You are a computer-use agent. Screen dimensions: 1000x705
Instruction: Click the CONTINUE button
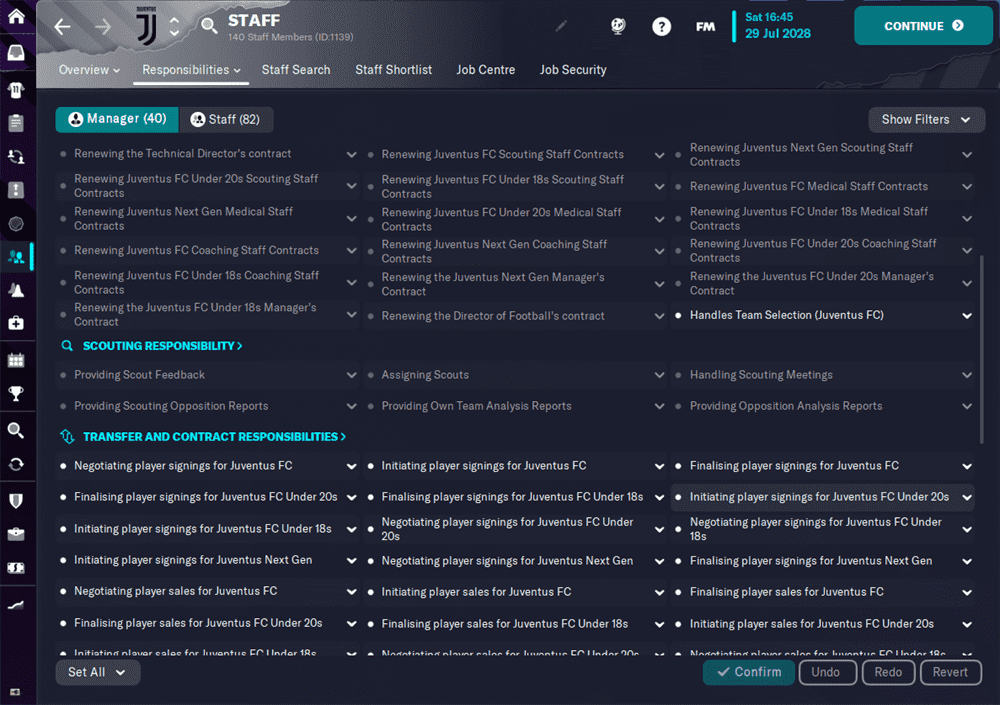(923, 26)
